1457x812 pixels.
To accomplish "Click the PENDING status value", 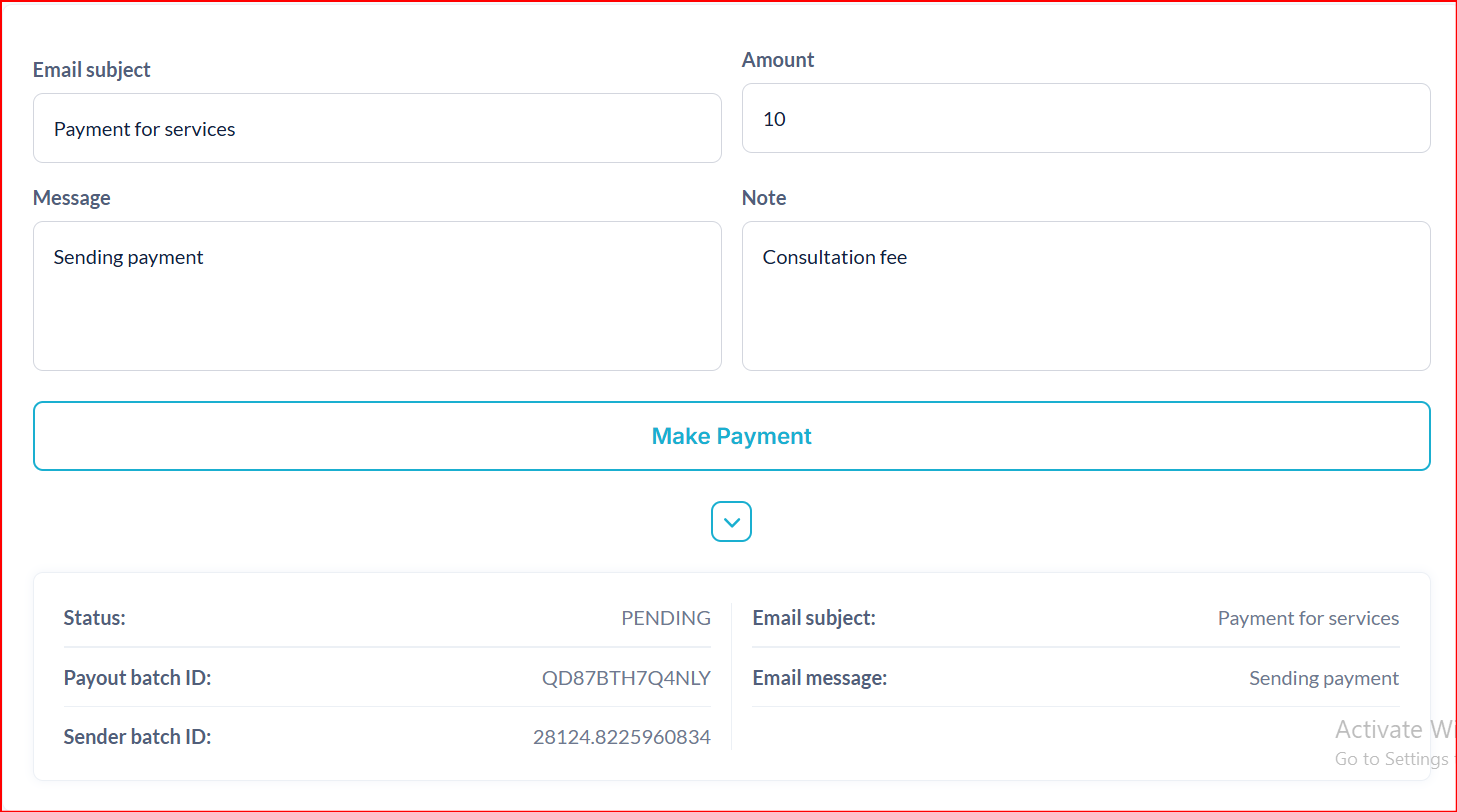I will [x=666, y=618].
